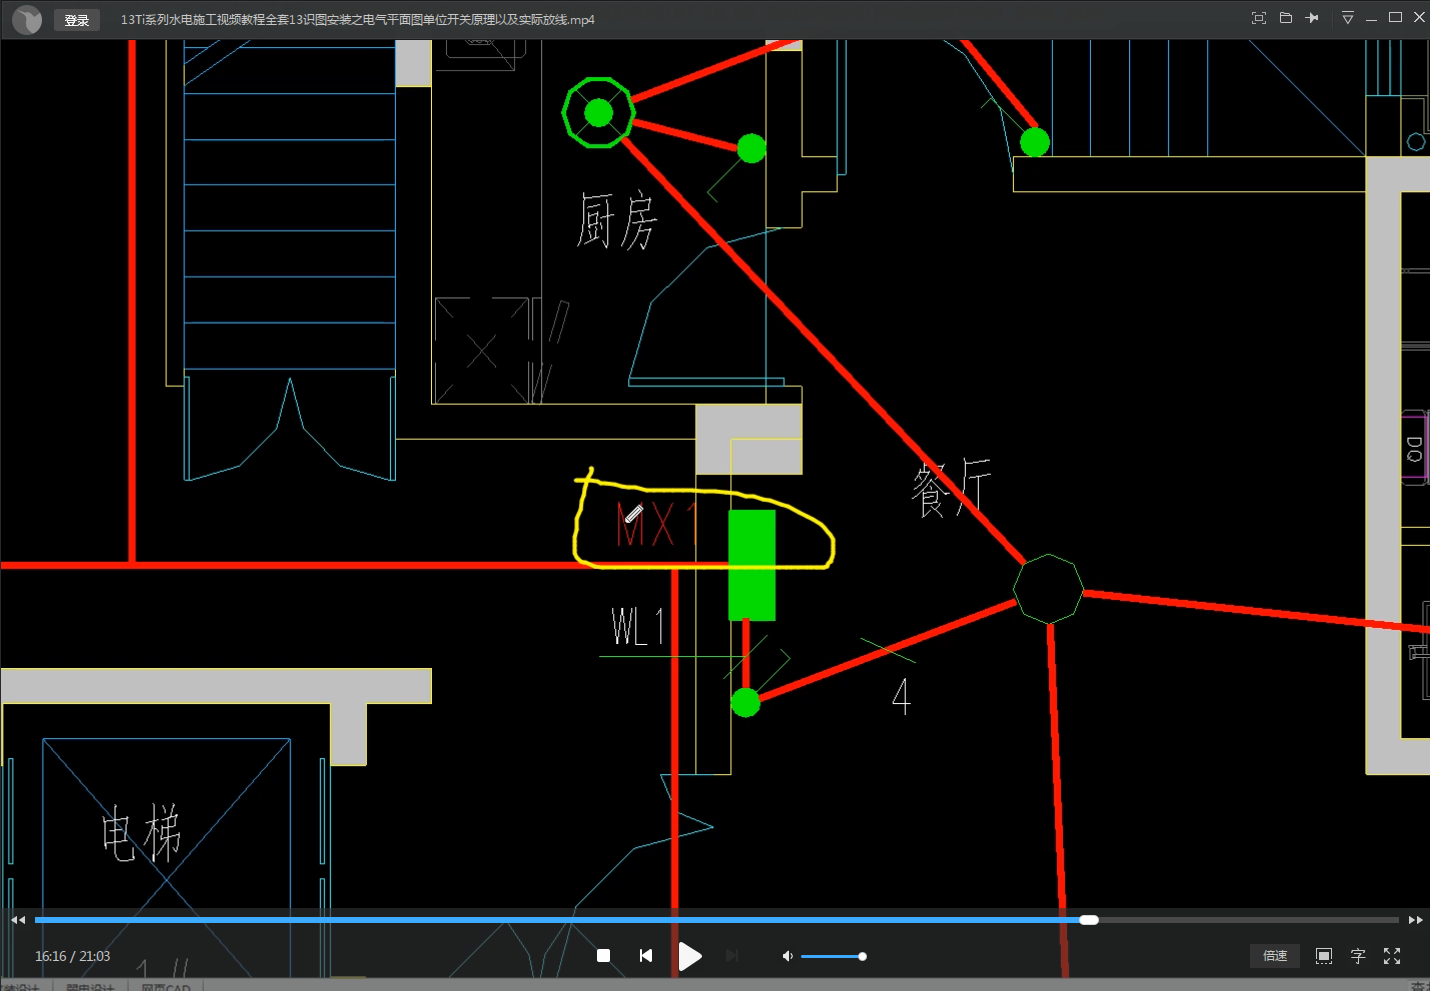Maximize the player window

[x=1395, y=17]
